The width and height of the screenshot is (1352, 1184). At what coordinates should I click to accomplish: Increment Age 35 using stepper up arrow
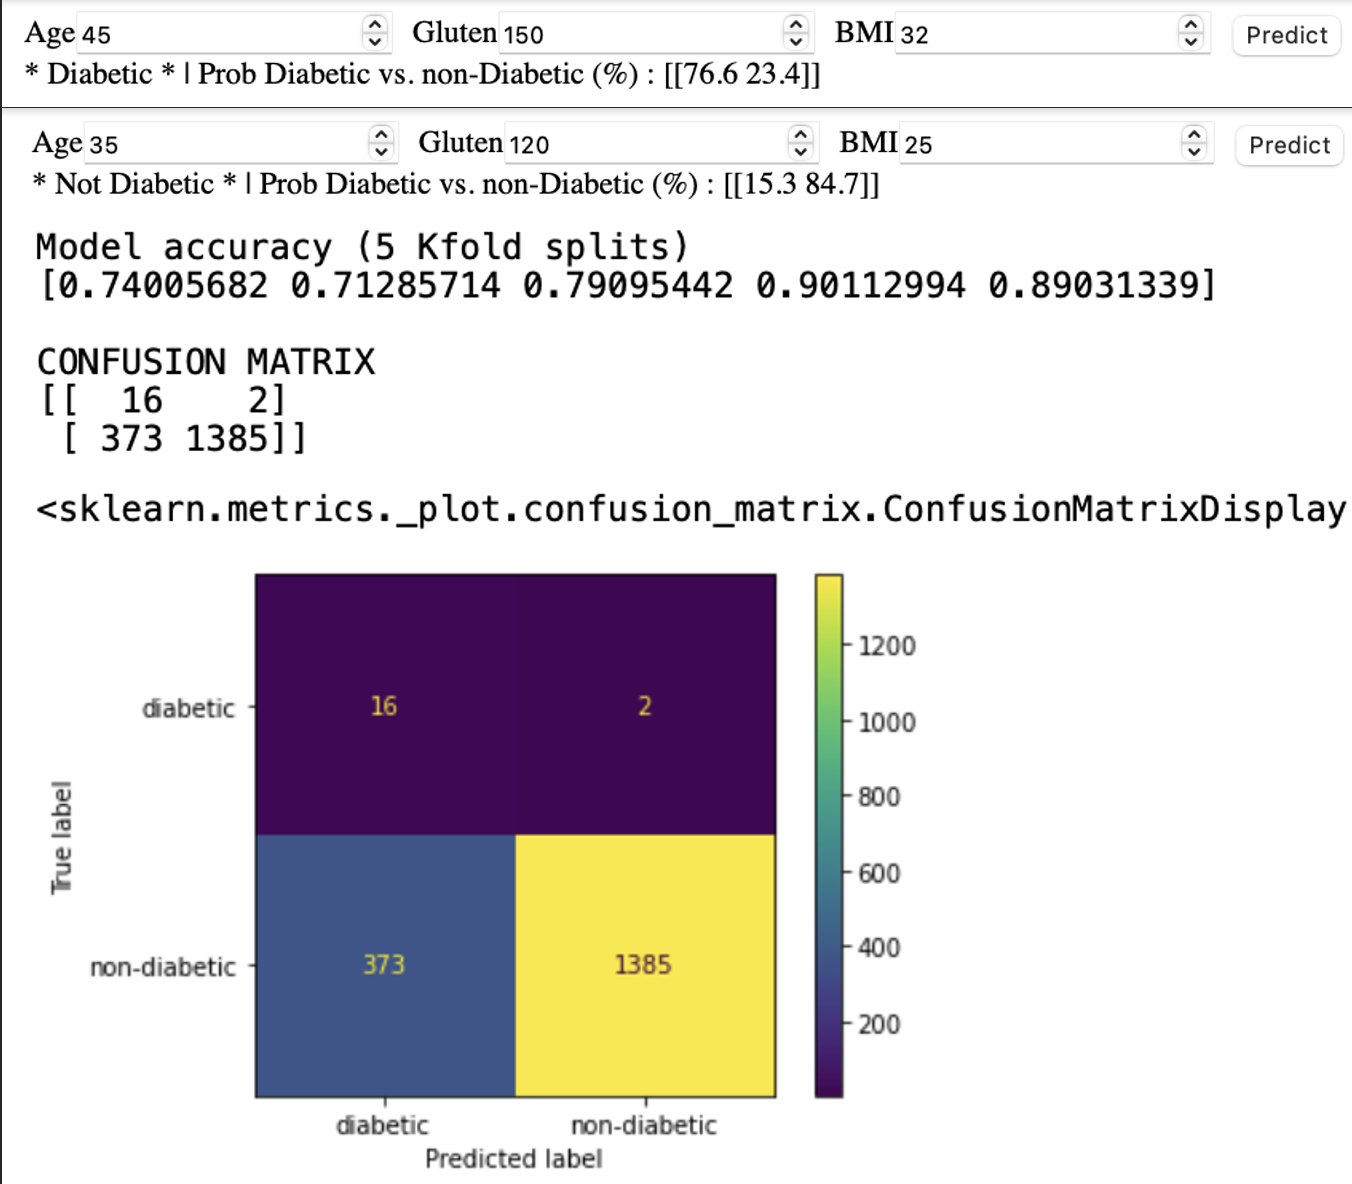381,134
